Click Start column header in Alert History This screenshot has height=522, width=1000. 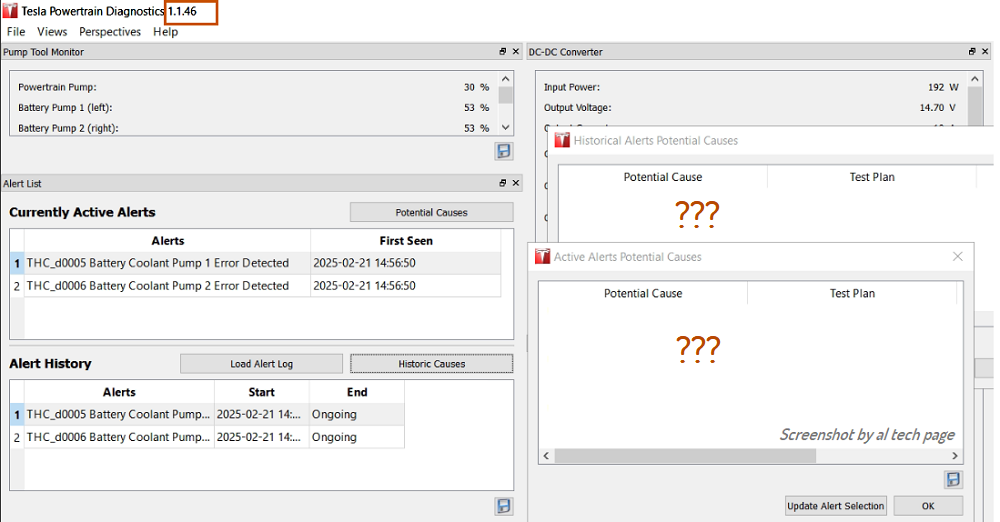261,392
